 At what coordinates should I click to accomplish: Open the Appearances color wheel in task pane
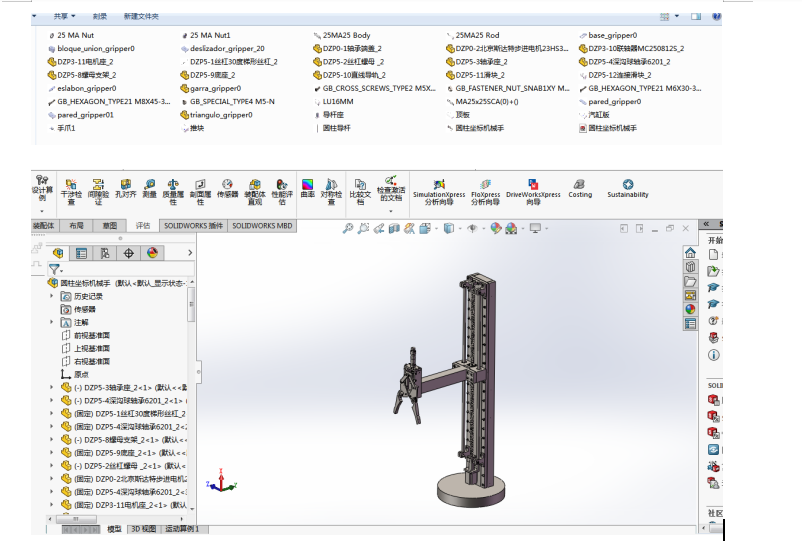click(689, 309)
